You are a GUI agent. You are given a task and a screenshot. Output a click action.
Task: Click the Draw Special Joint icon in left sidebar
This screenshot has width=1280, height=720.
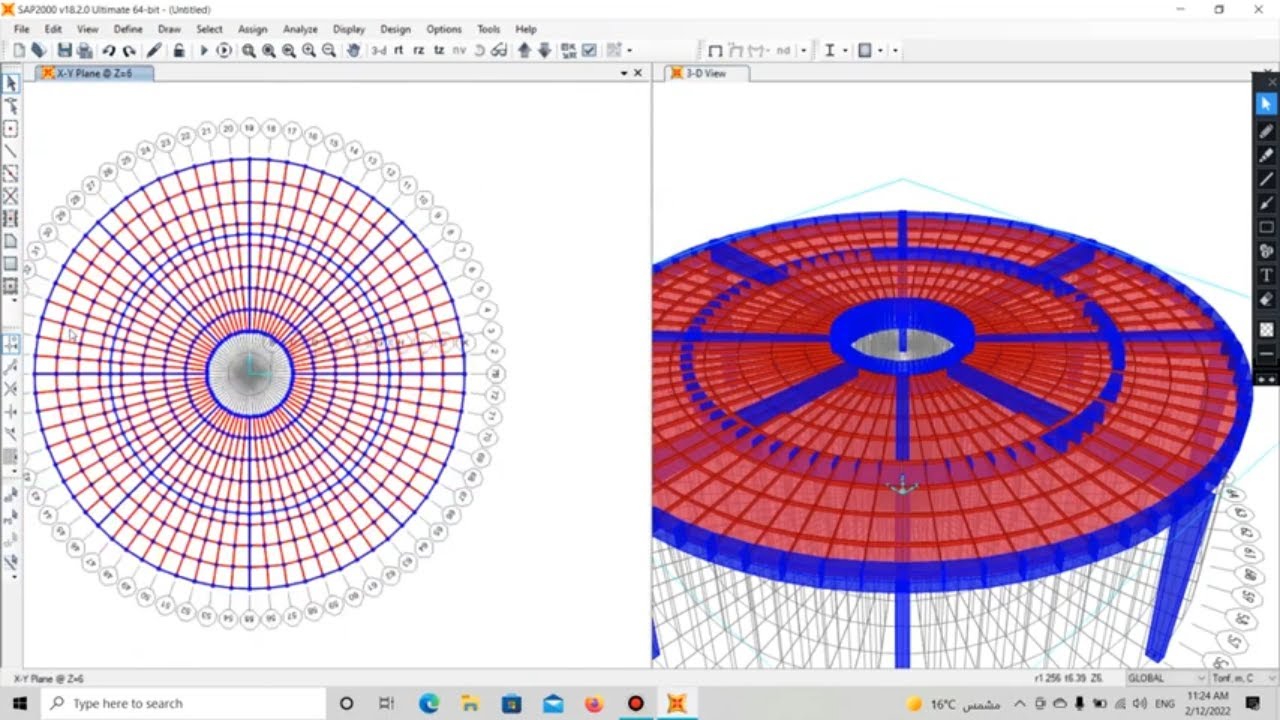pos(11,129)
